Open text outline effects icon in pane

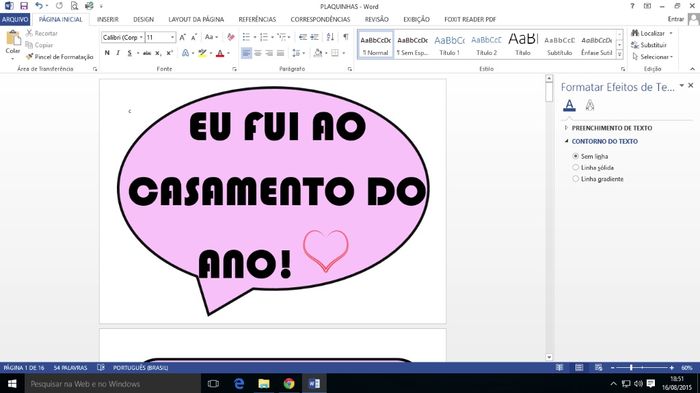(x=590, y=105)
